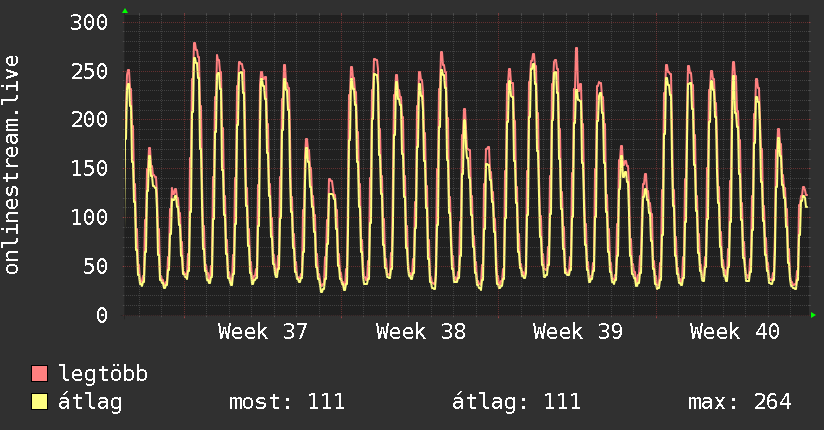824x430 pixels.
Task: Click the onlinestream.live vertical axis title
Action: click(x=11, y=165)
